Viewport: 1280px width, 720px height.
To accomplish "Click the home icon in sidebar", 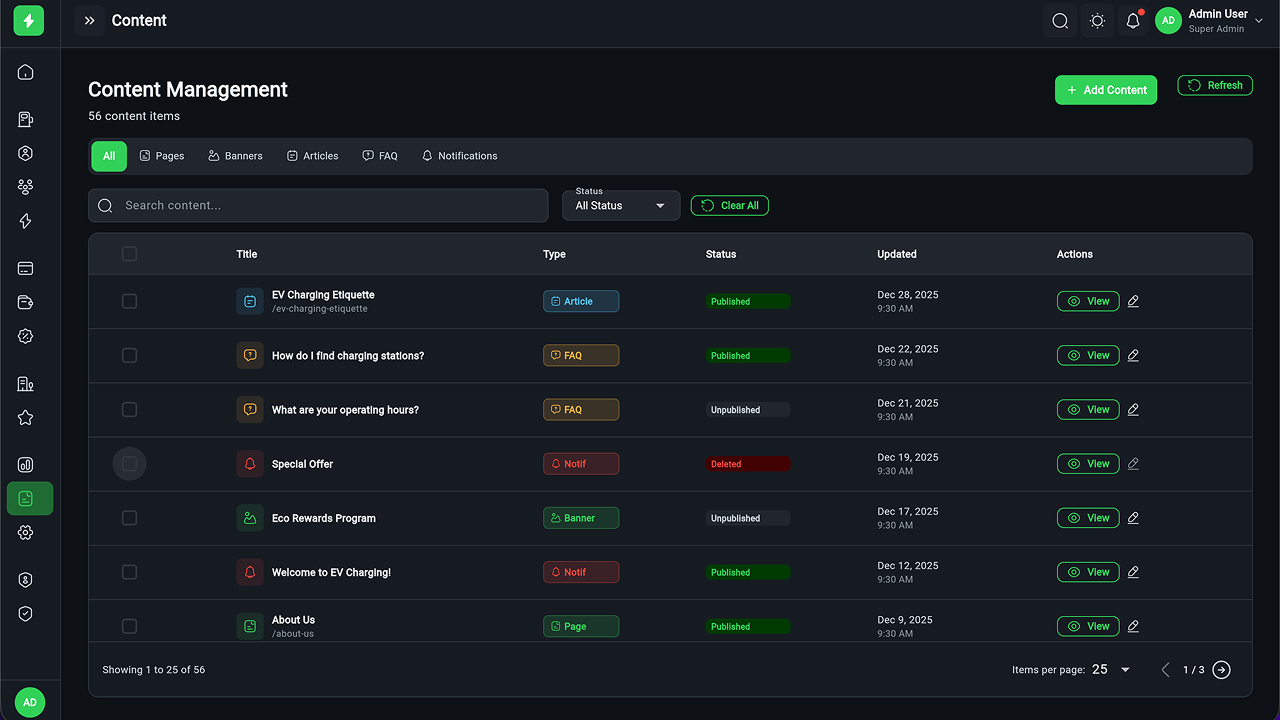I will point(26,72).
